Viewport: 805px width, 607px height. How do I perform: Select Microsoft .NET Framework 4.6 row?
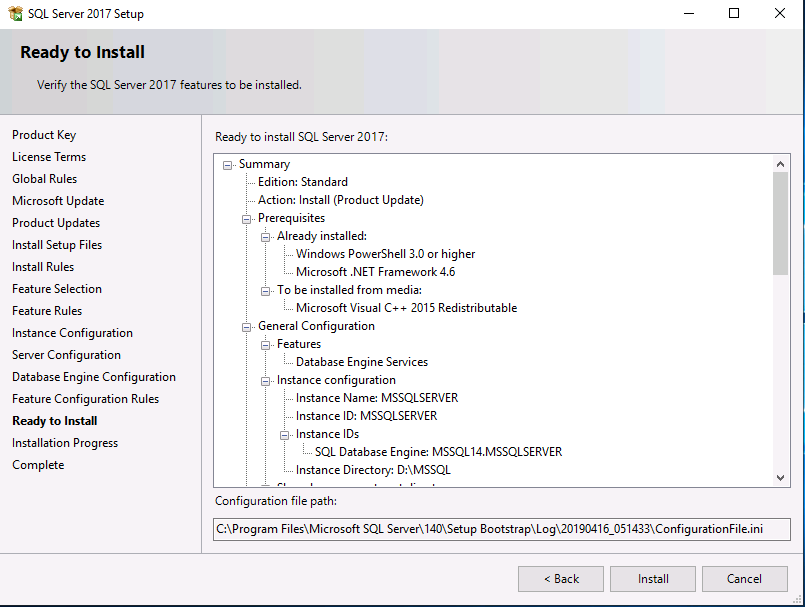click(x=376, y=272)
